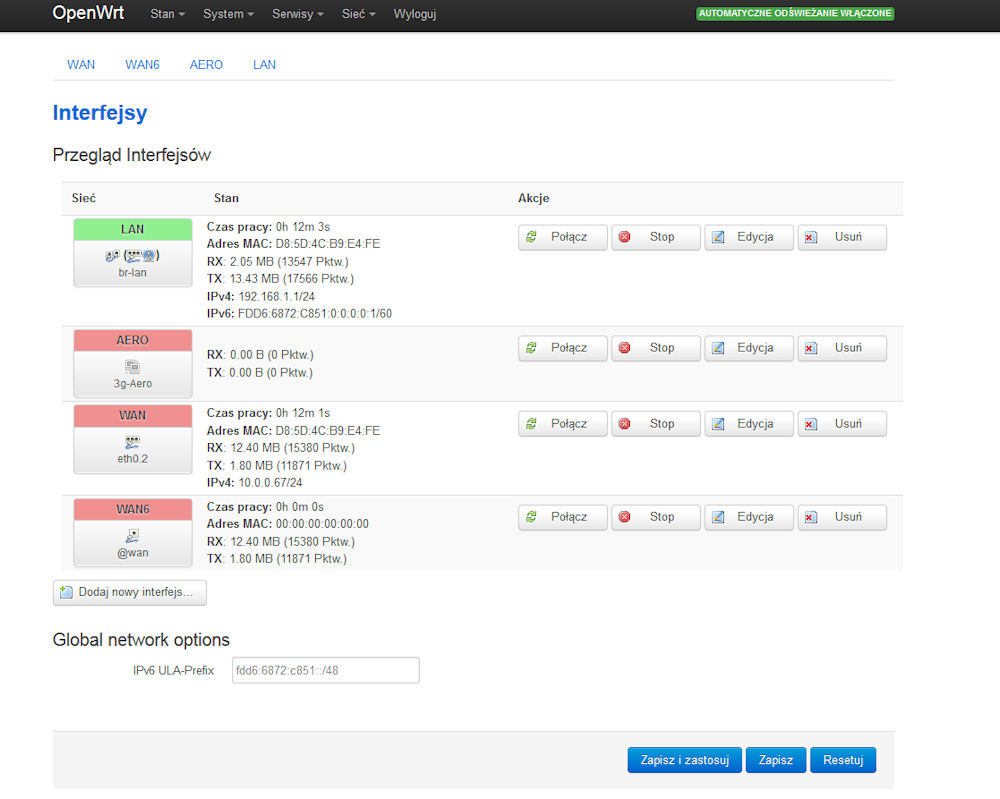Click the IPv6 ULA-Prefix input field
The width and height of the screenshot is (1000, 799).
[325, 670]
